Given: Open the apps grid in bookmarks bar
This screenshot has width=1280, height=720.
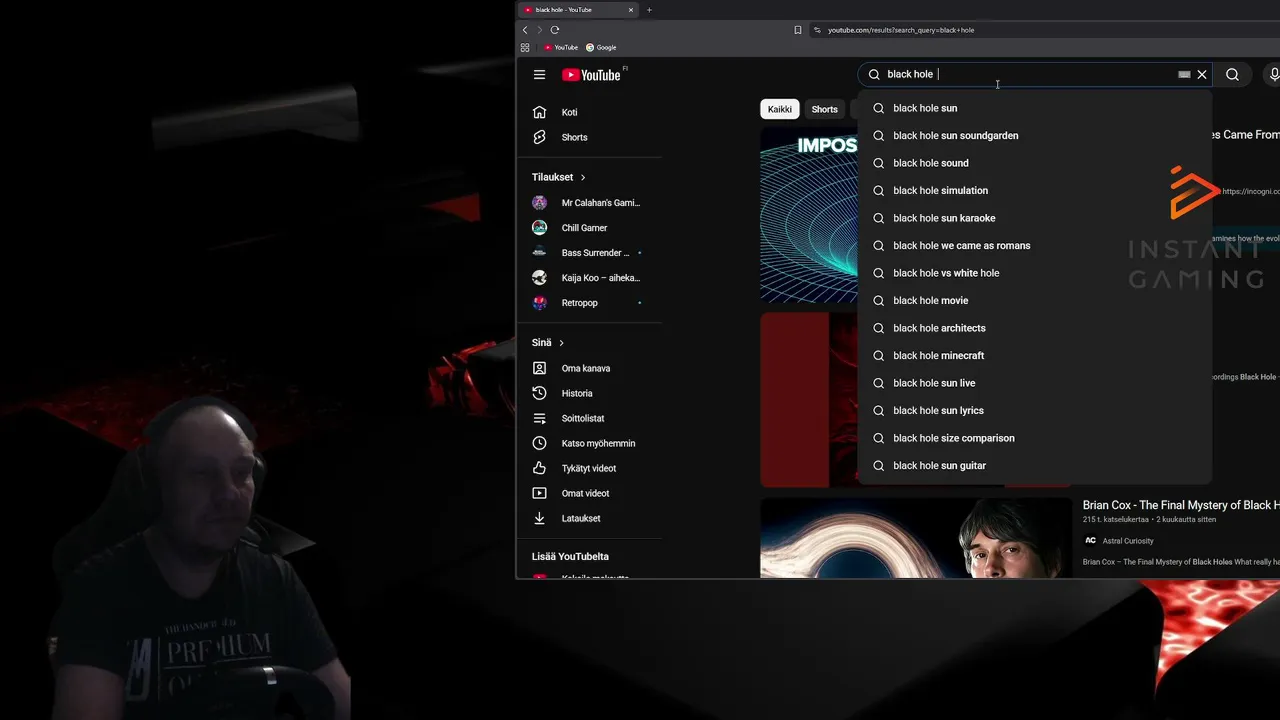Looking at the screenshot, I should click(x=525, y=47).
